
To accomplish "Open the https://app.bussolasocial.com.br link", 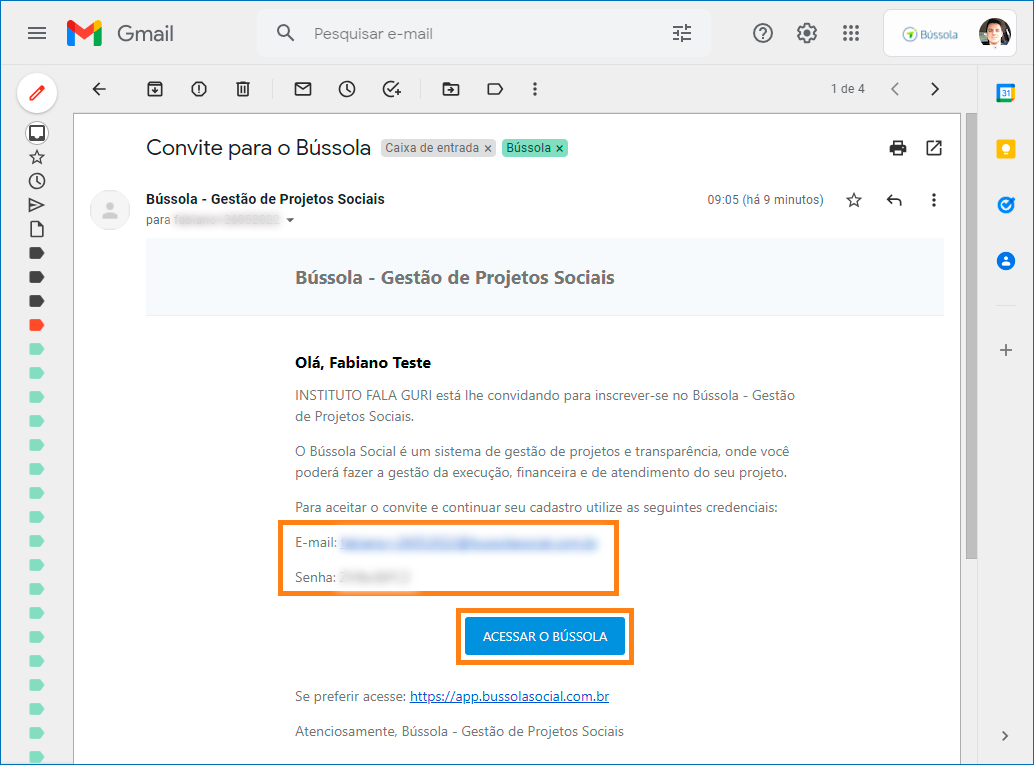I will (509, 696).
